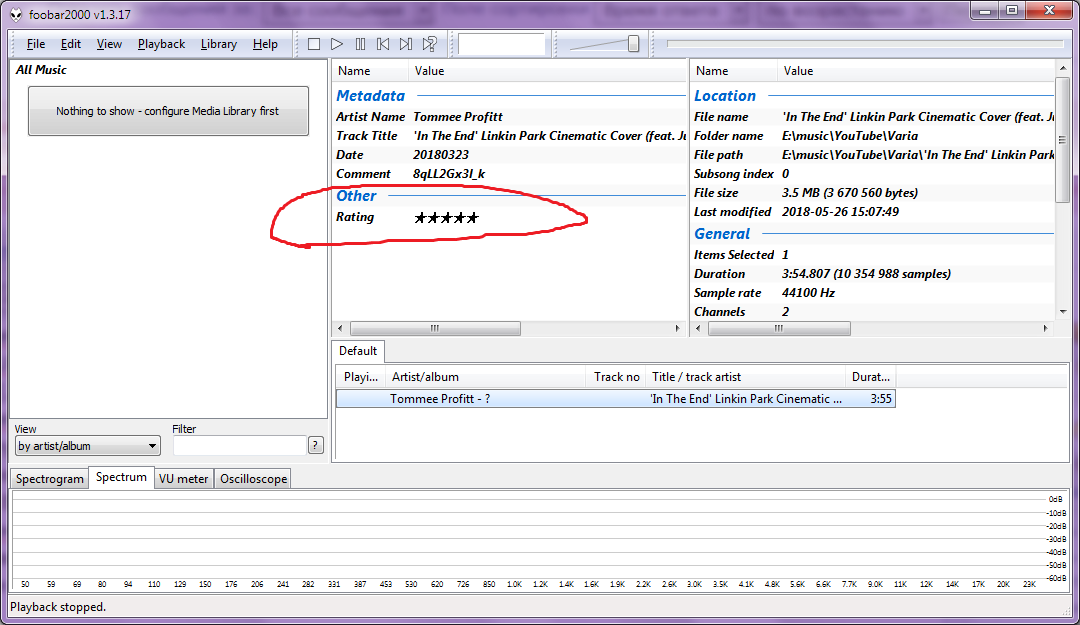Click the scroll-down arrow in right properties panel
Image resolution: width=1080 pixels, height=625 pixels.
(1063, 311)
